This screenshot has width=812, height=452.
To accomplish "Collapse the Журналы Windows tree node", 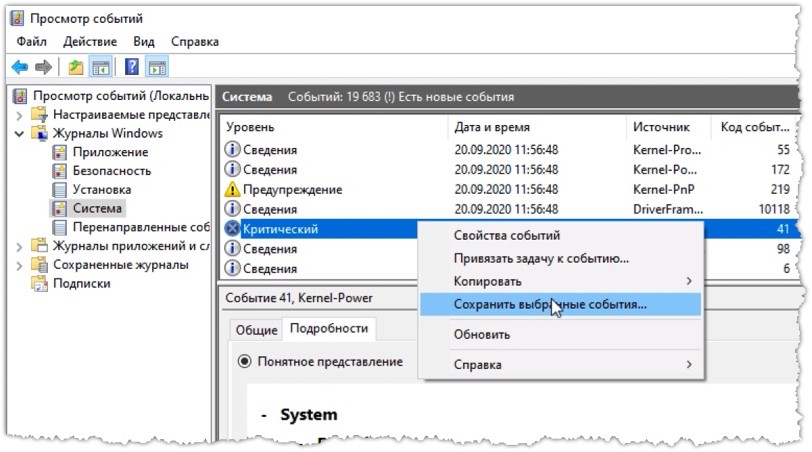I will tap(19, 134).
